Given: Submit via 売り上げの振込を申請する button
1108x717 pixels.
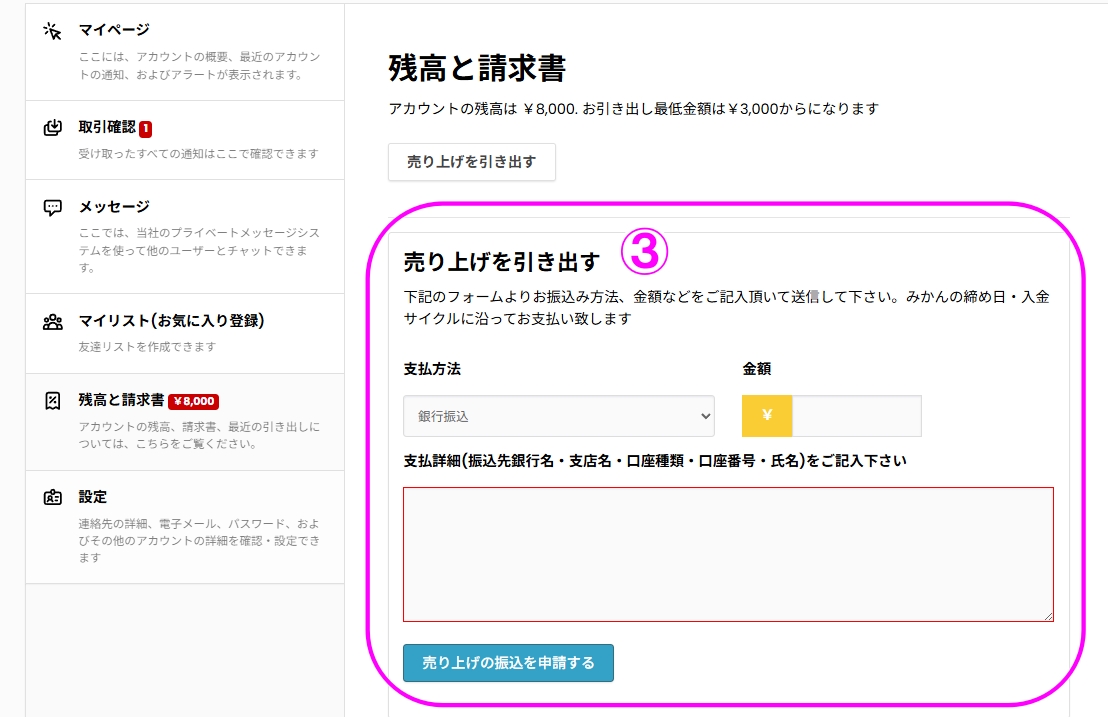Looking at the screenshot, I should pyautogui.click(x=508, y=662).
